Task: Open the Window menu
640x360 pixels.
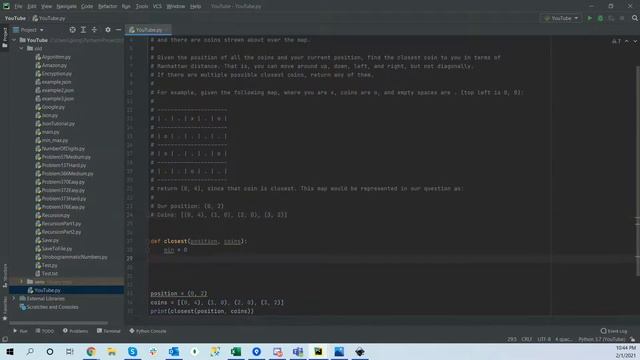Action: [176, 6]
